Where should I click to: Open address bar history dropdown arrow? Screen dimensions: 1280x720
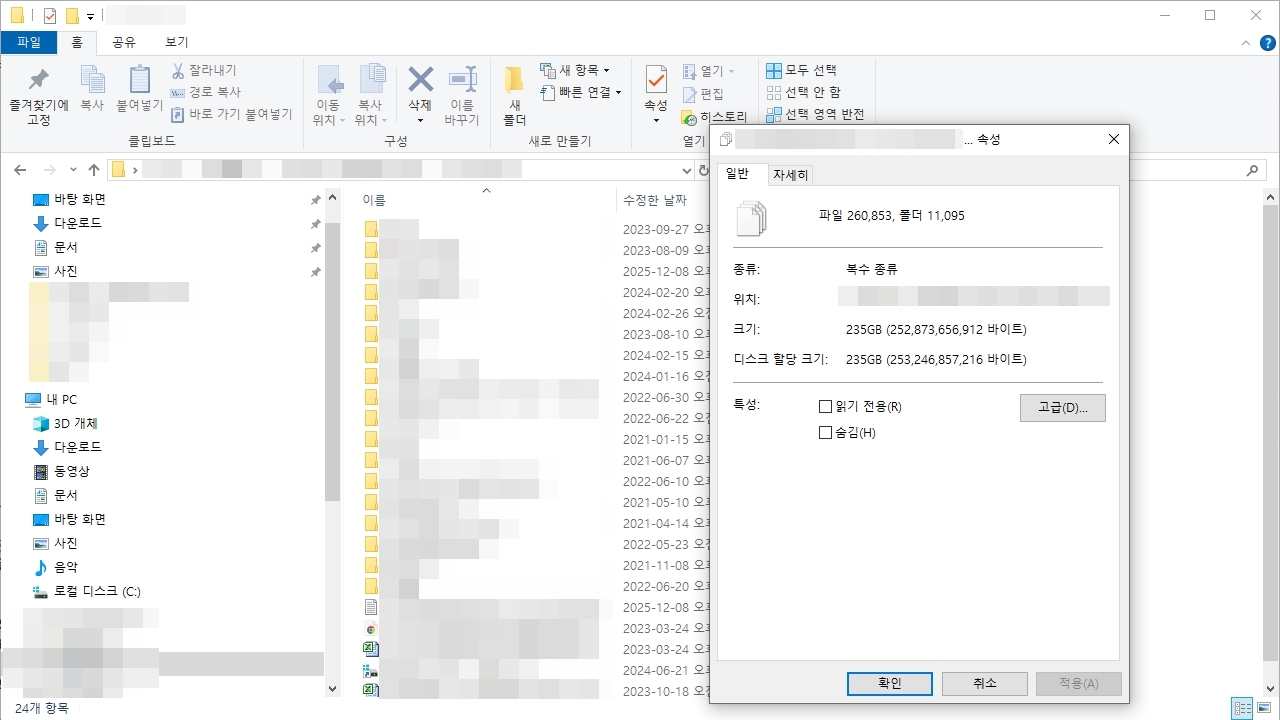point(687,170)
